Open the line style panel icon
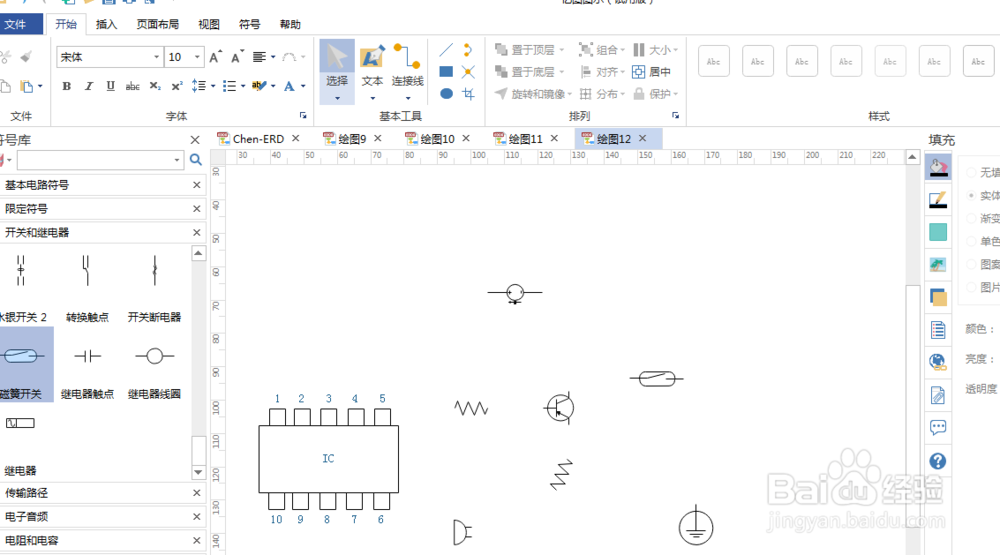The width and height of the screenshot is (1000, 555). coord(938,200)
